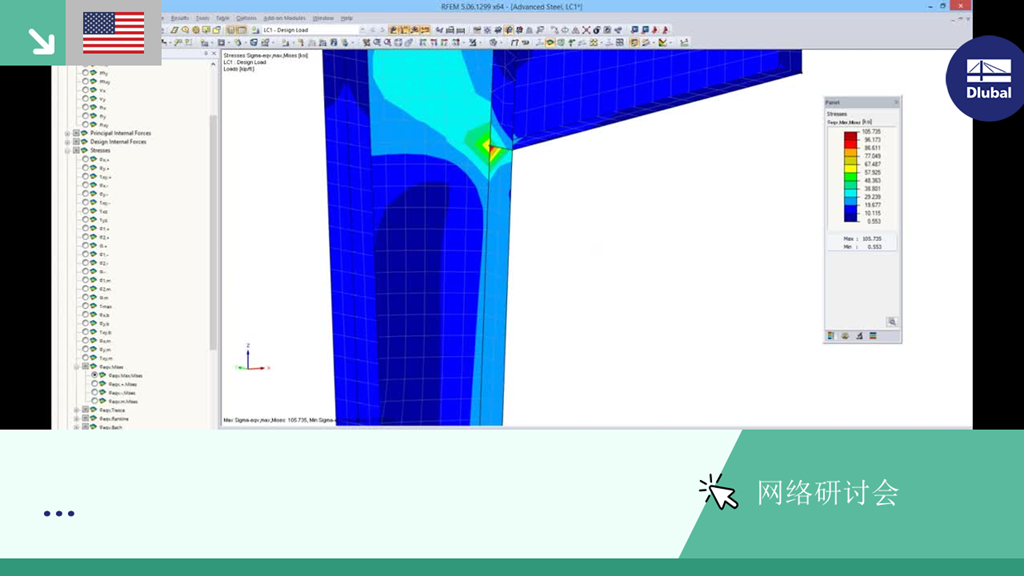Image resolution: width=1024 pixels, height=576 pixels.
Task: Expand the σeqv,Tresca node
Action: coord(76,410)
